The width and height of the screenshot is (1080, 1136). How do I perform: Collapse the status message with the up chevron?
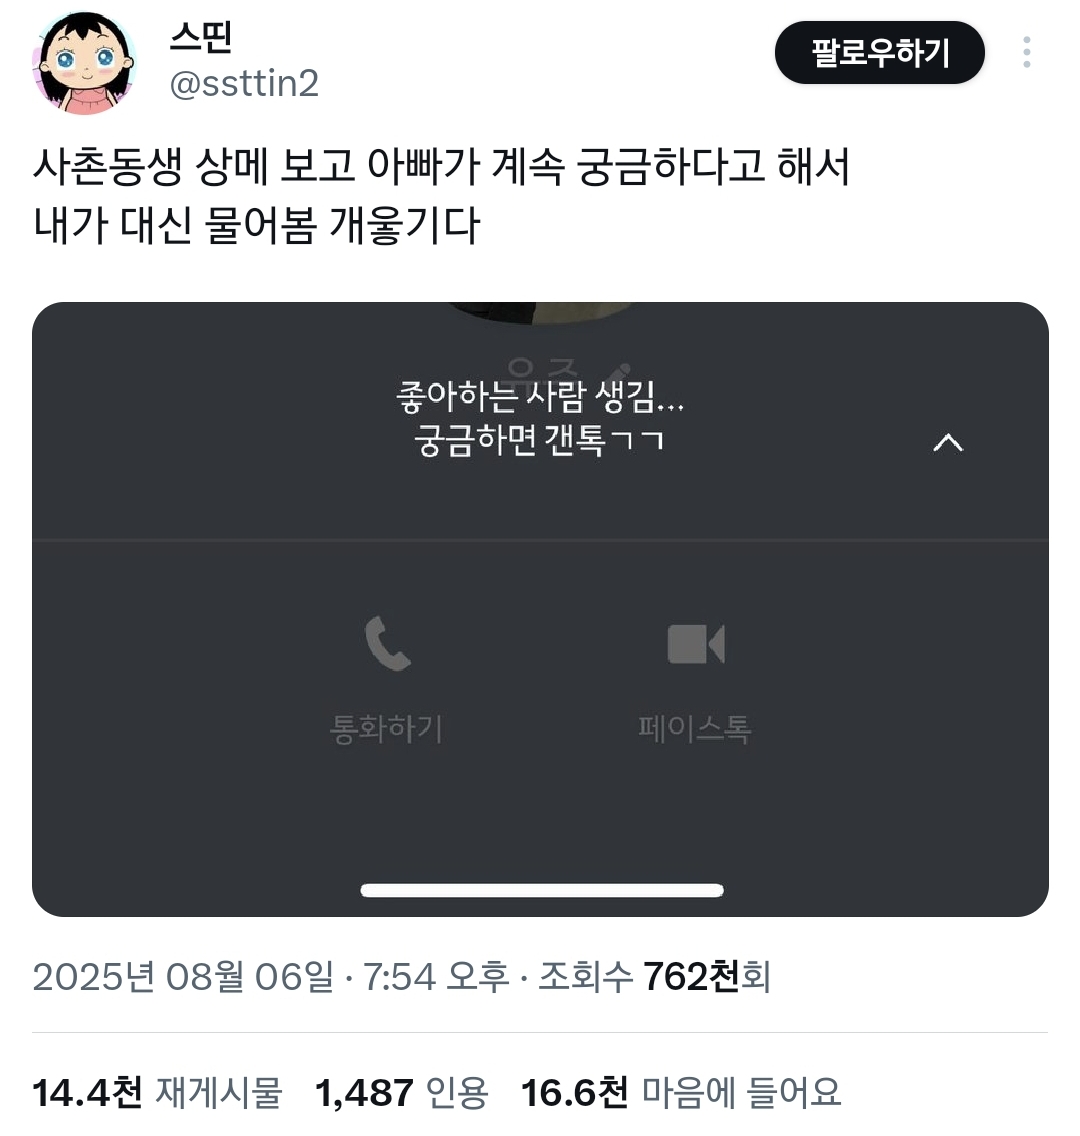[x=948, y=442]
